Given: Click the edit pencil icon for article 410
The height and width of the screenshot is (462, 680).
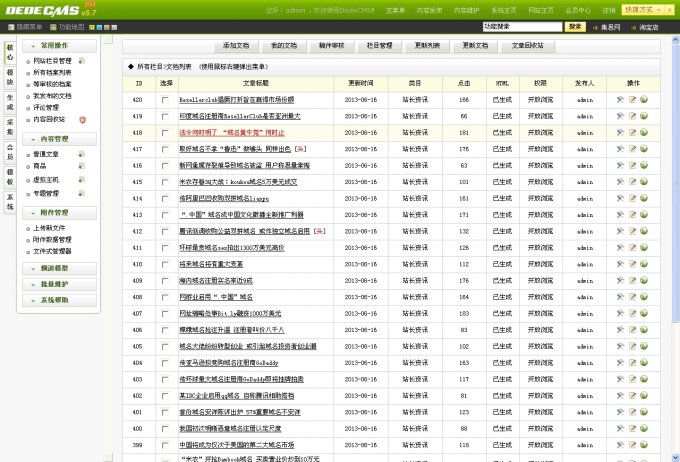Looking at the screenshot, I should point(632,264).
